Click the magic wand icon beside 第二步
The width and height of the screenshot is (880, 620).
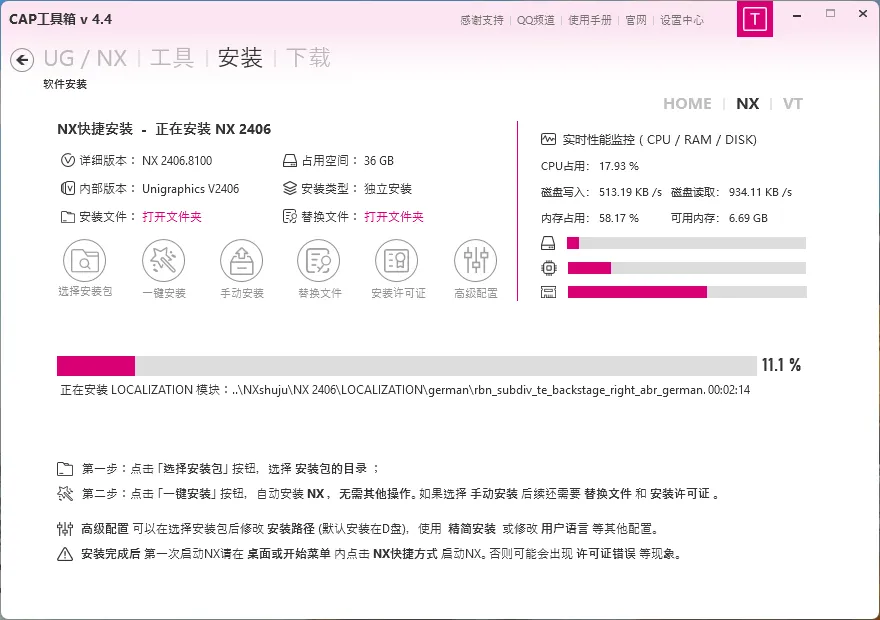tap(65, 494)
